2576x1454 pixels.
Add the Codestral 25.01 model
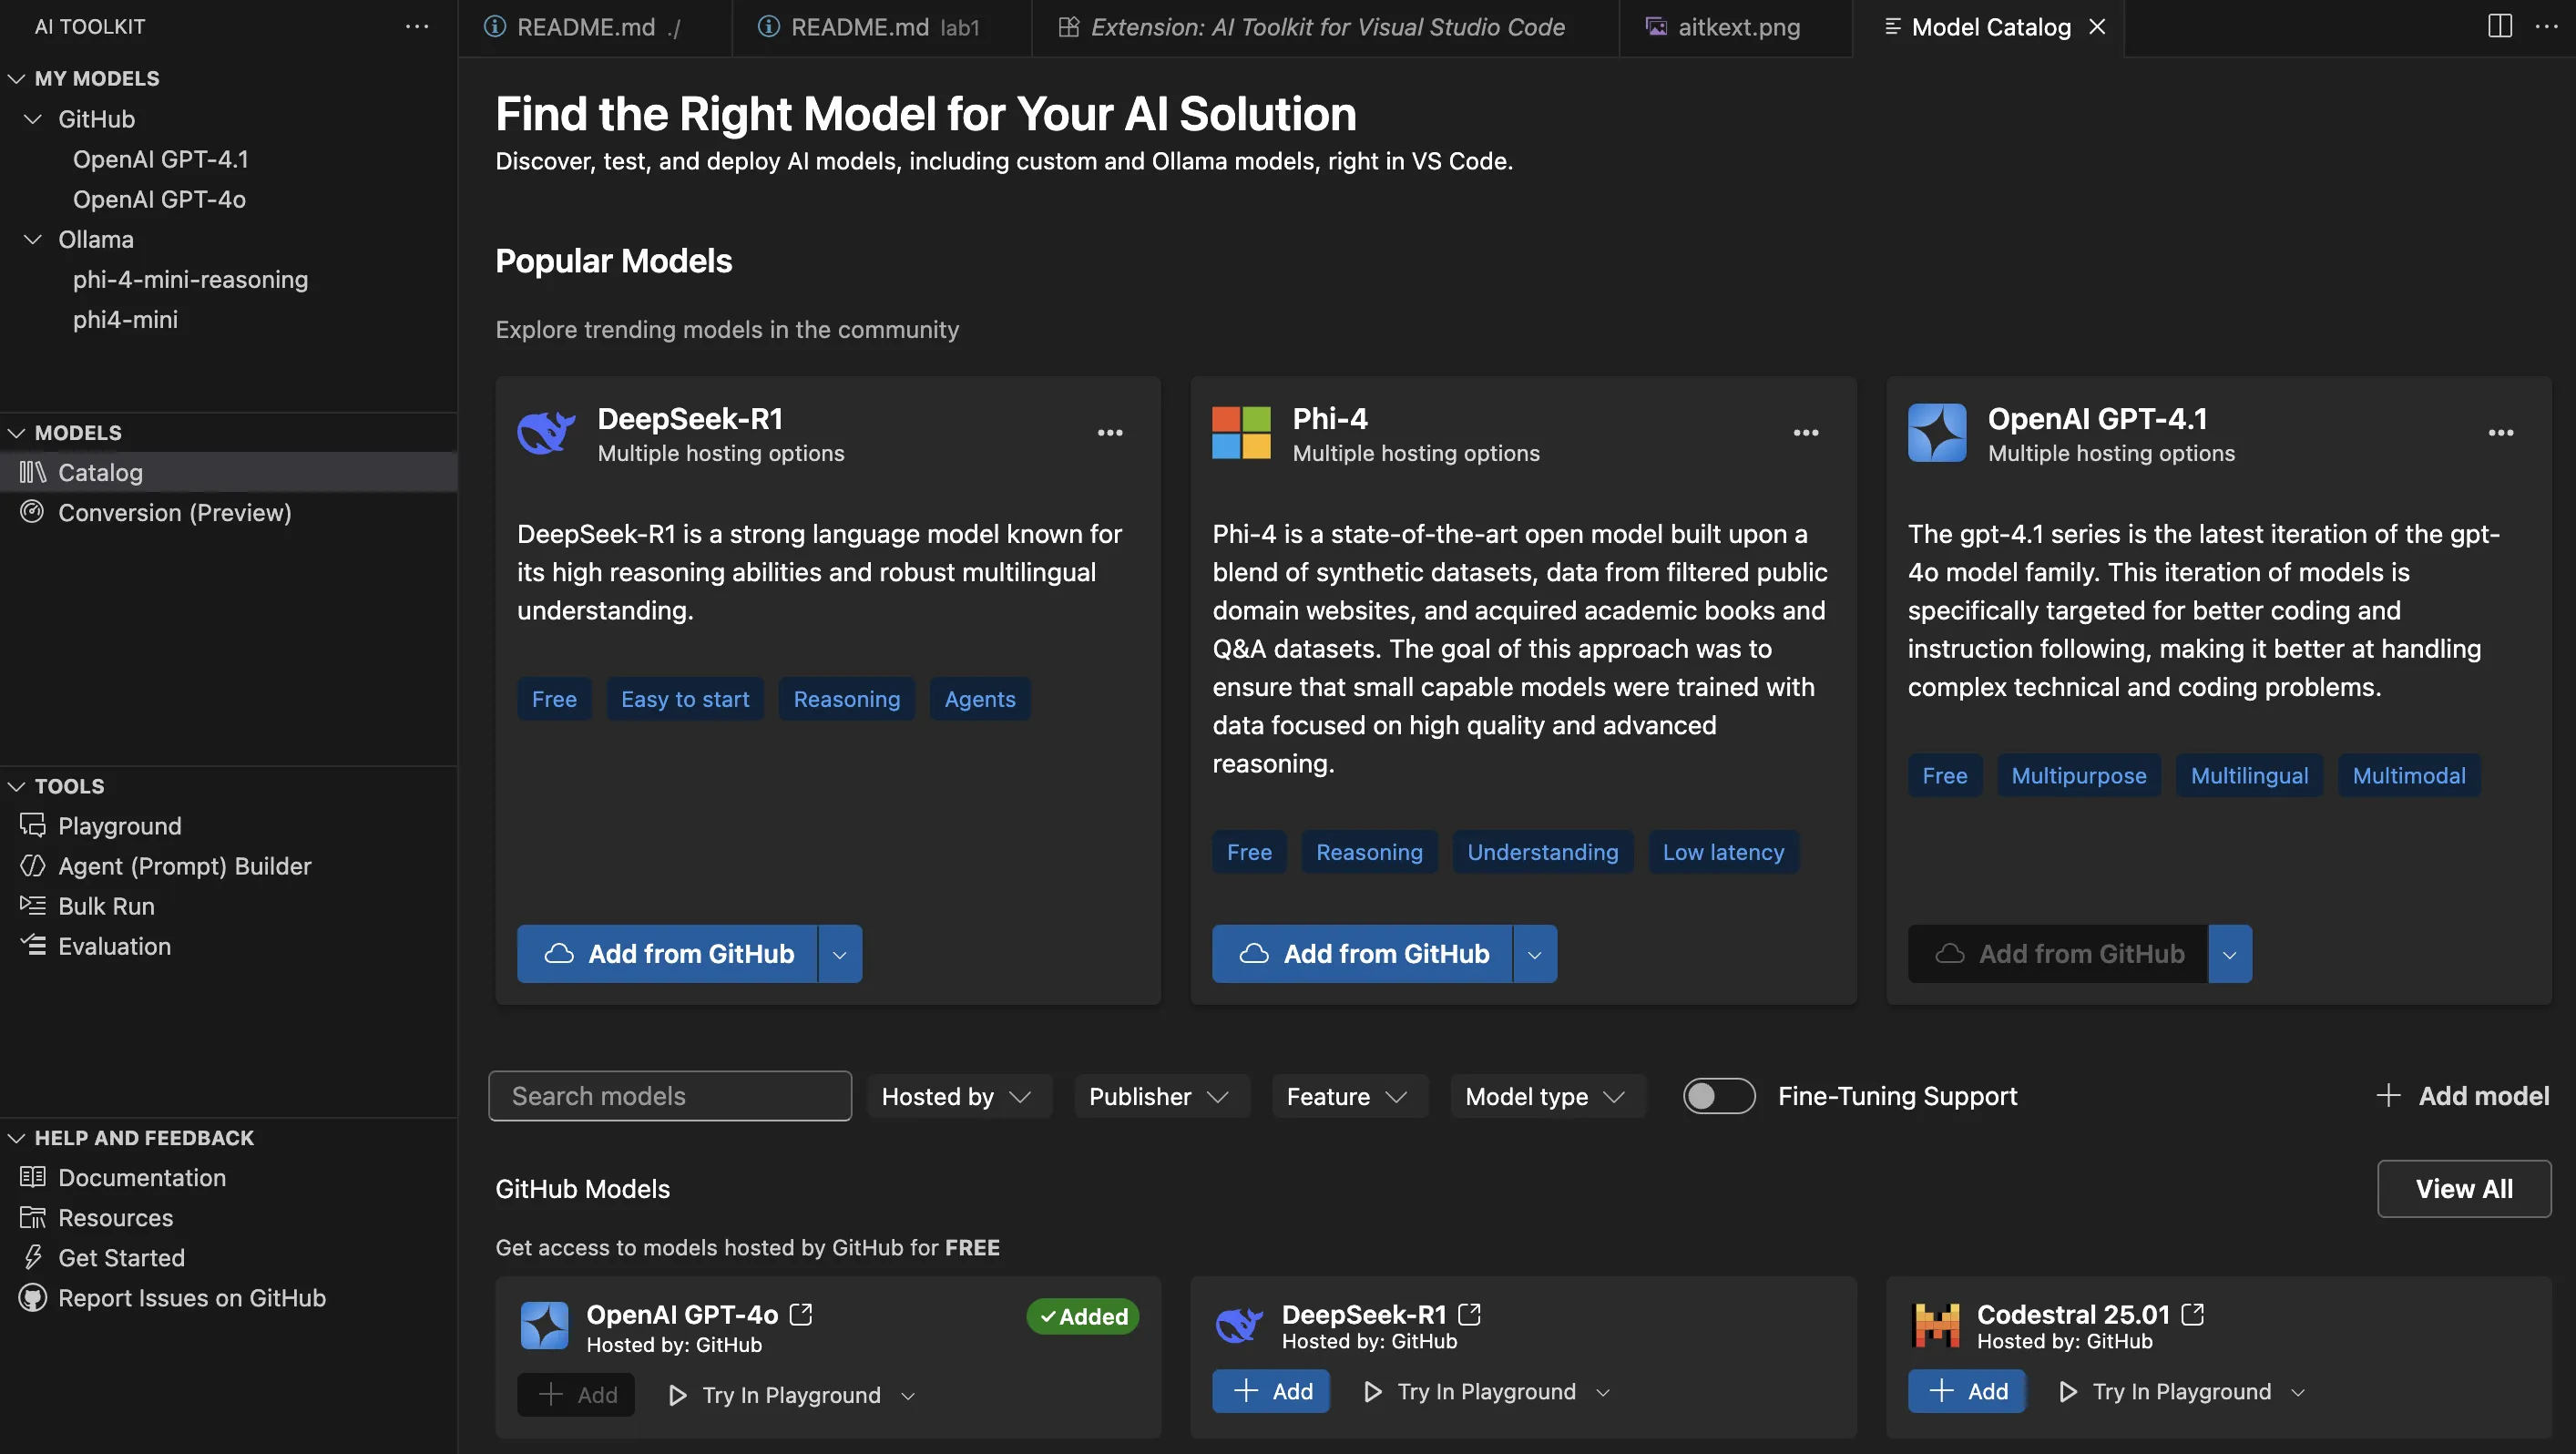(1966, 1391)
